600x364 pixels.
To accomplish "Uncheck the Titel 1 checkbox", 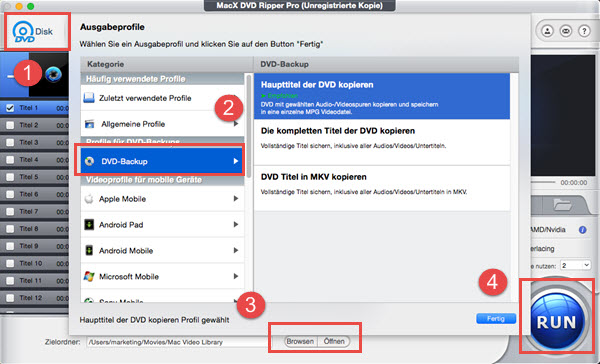I will [10, 108].
